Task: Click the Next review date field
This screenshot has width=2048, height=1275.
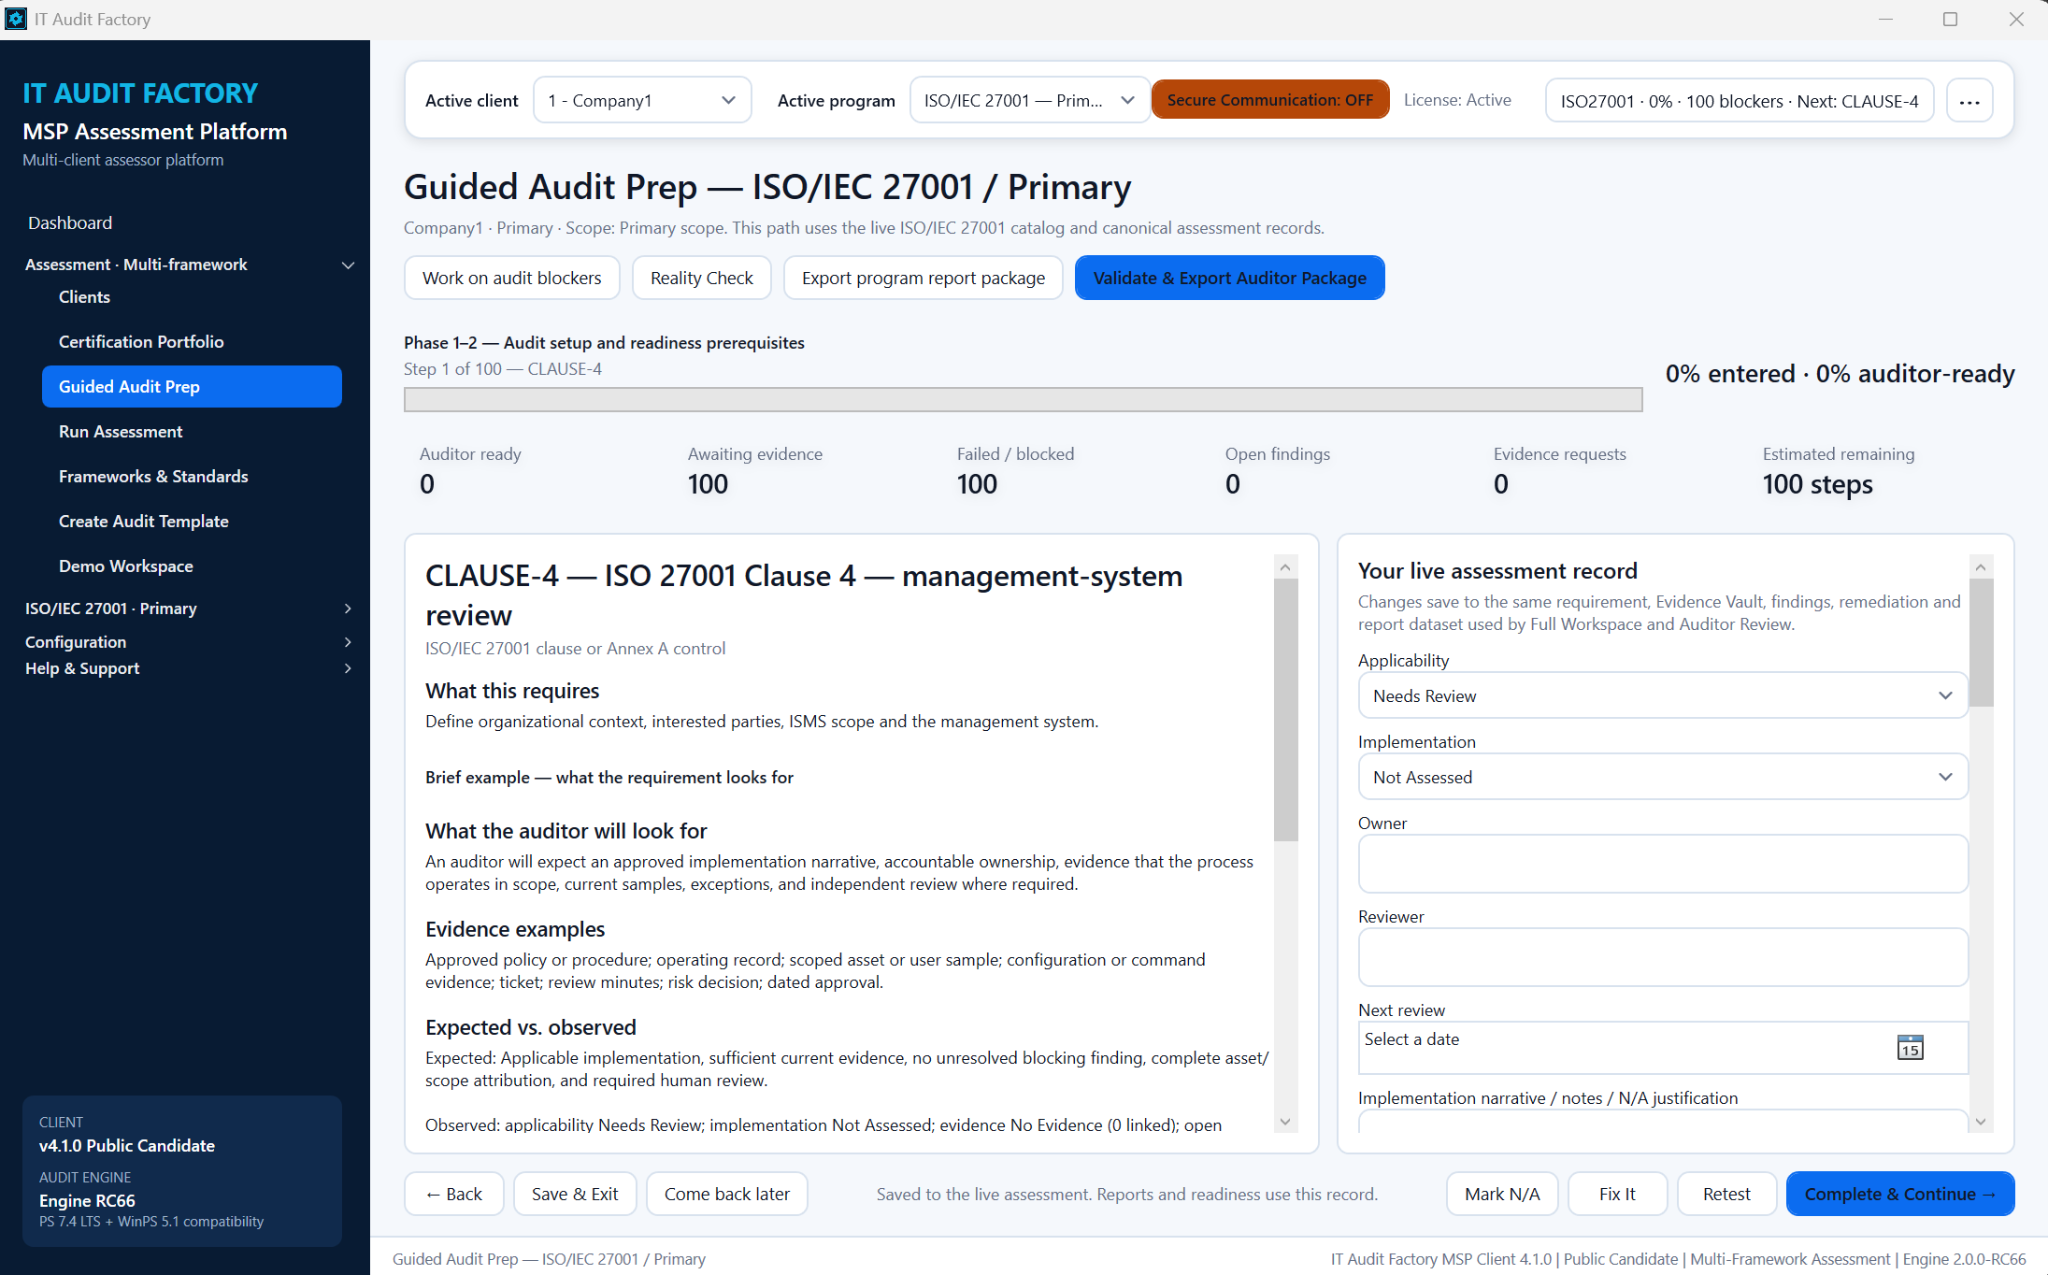Action: tap(1662, 1047)
